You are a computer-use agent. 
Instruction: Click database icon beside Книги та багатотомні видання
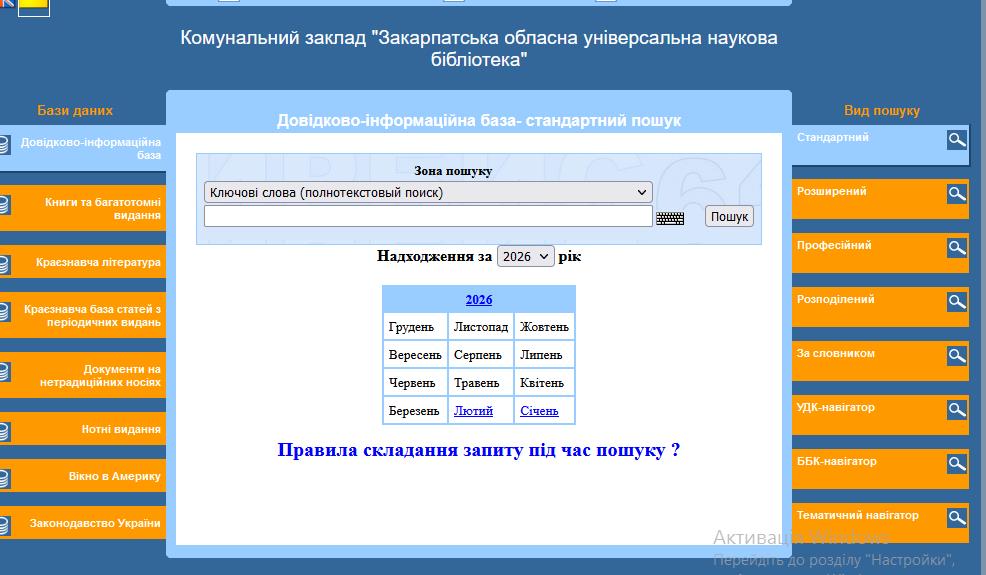click(4, 206)
